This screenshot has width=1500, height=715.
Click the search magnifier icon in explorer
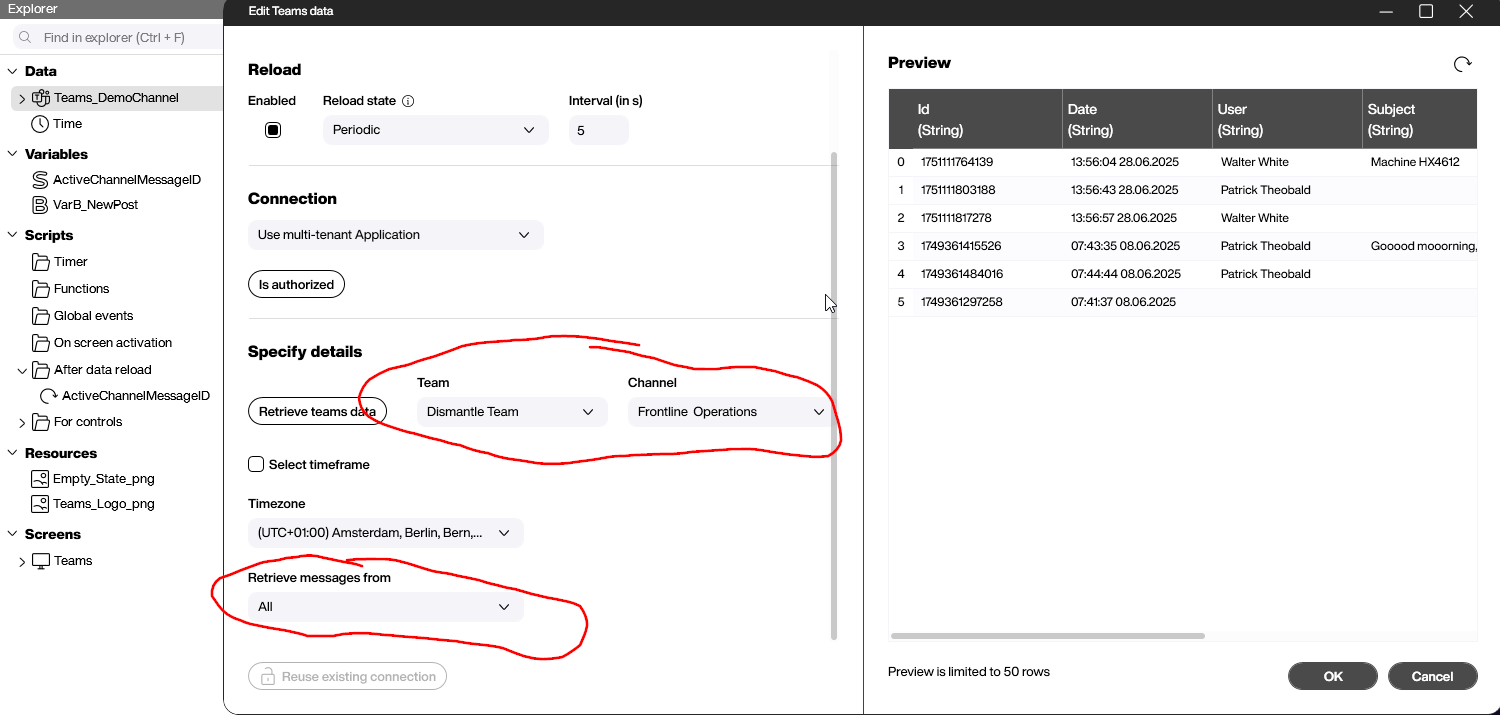[x=25, y=38]
